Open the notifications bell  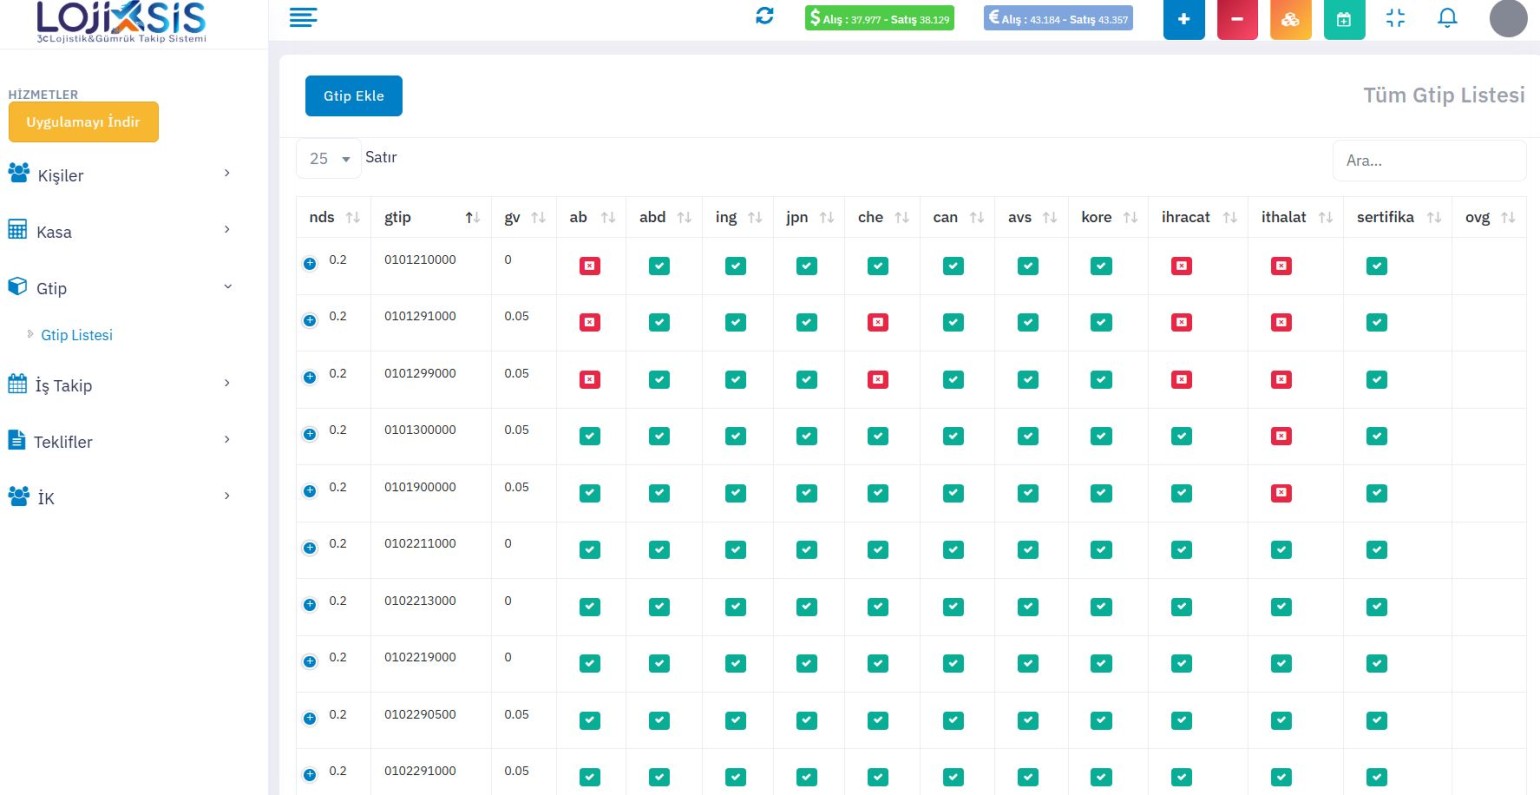tap(1447, 18)
